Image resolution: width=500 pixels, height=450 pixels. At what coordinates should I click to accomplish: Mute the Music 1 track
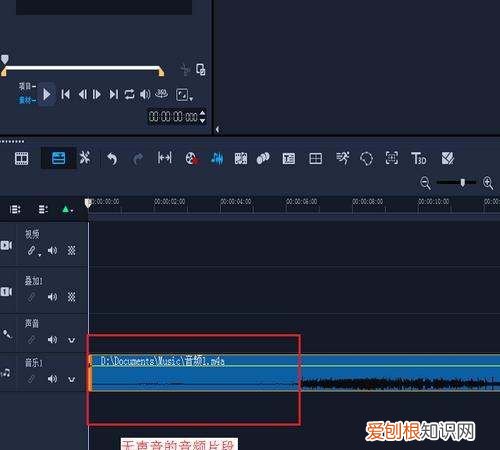point(52,379)
